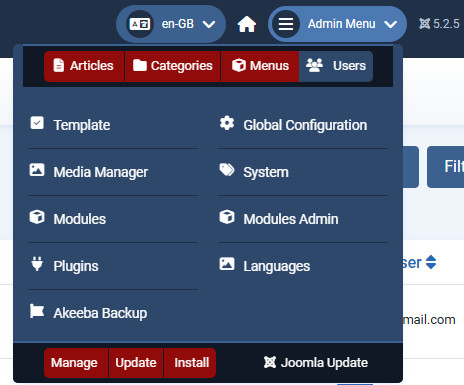
Task: Open the Articles tab
Action: (x=84, y=66)
